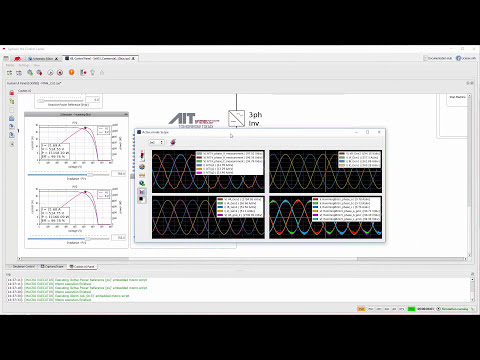Select the Custom UI Panel tab
Screen dimensions: 480x360
point(82,267)
